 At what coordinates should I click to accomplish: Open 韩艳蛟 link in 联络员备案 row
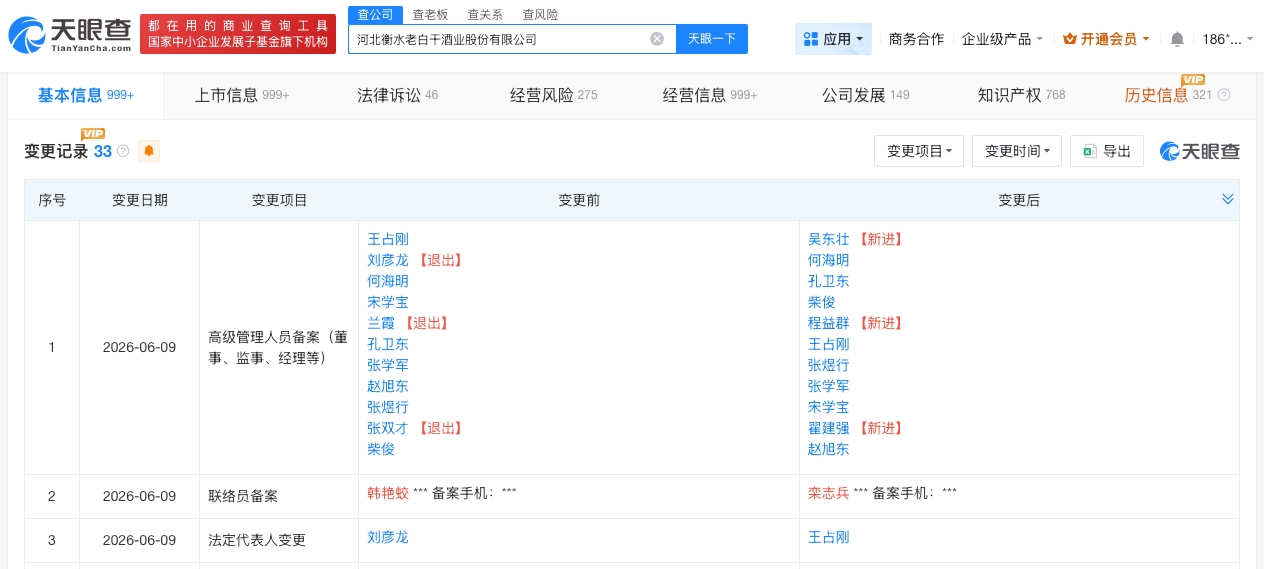click(x=388, y=493)
